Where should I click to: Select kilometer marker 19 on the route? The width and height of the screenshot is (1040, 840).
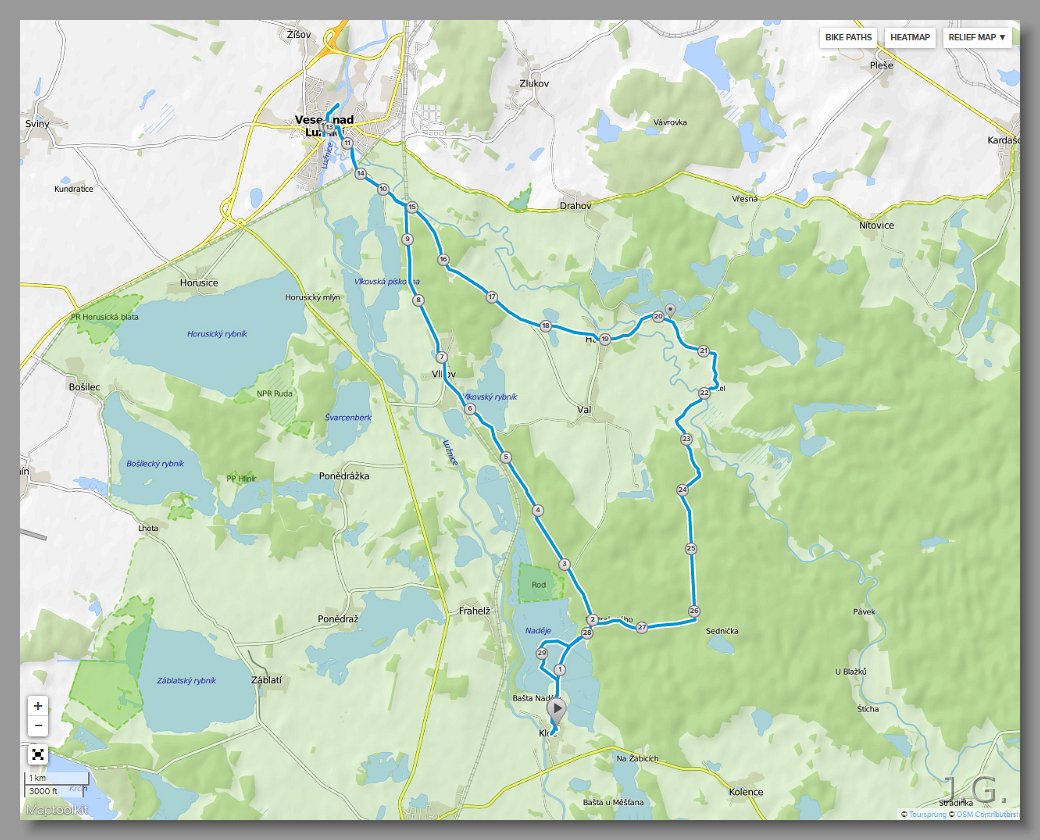pyautogui.click(x=605, y=339)
